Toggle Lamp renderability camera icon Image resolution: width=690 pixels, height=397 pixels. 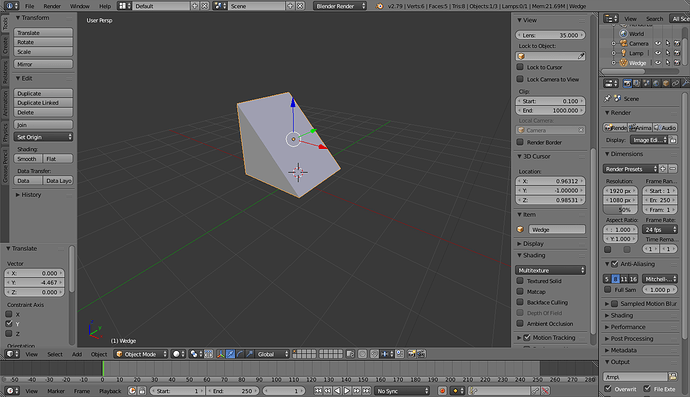tap(677, 53)
